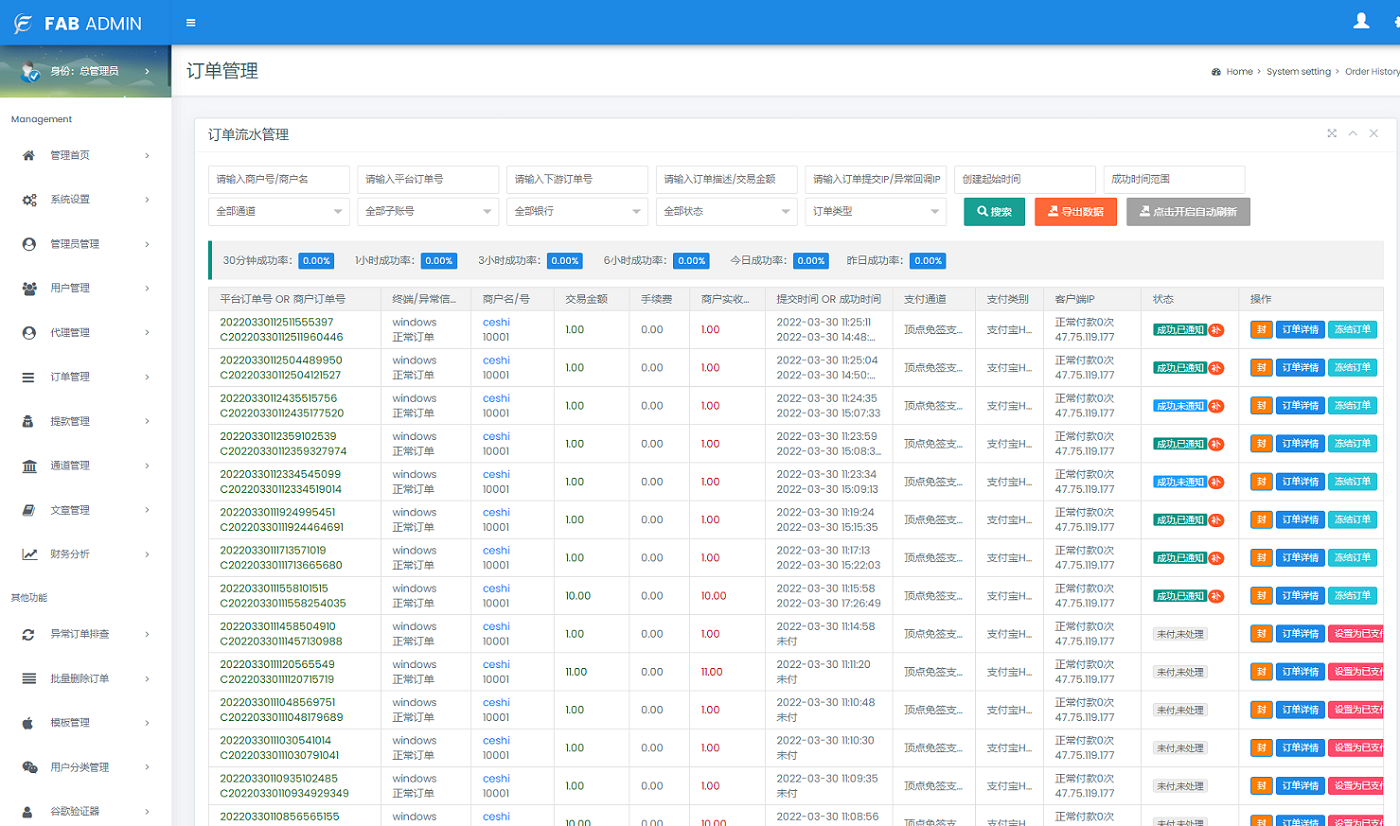Collapse the 订单流水管理 panel with the chevron

click(x=1353, y=134)
